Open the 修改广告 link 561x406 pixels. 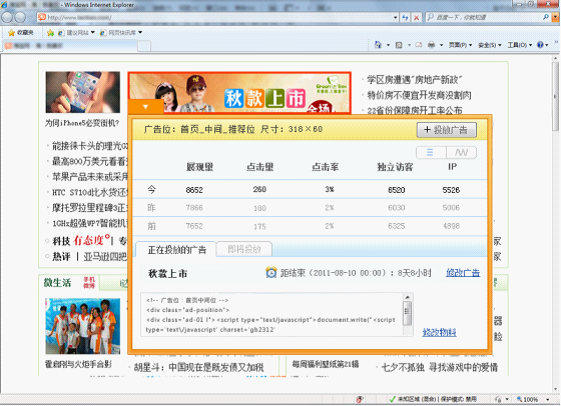click(463, 273)
